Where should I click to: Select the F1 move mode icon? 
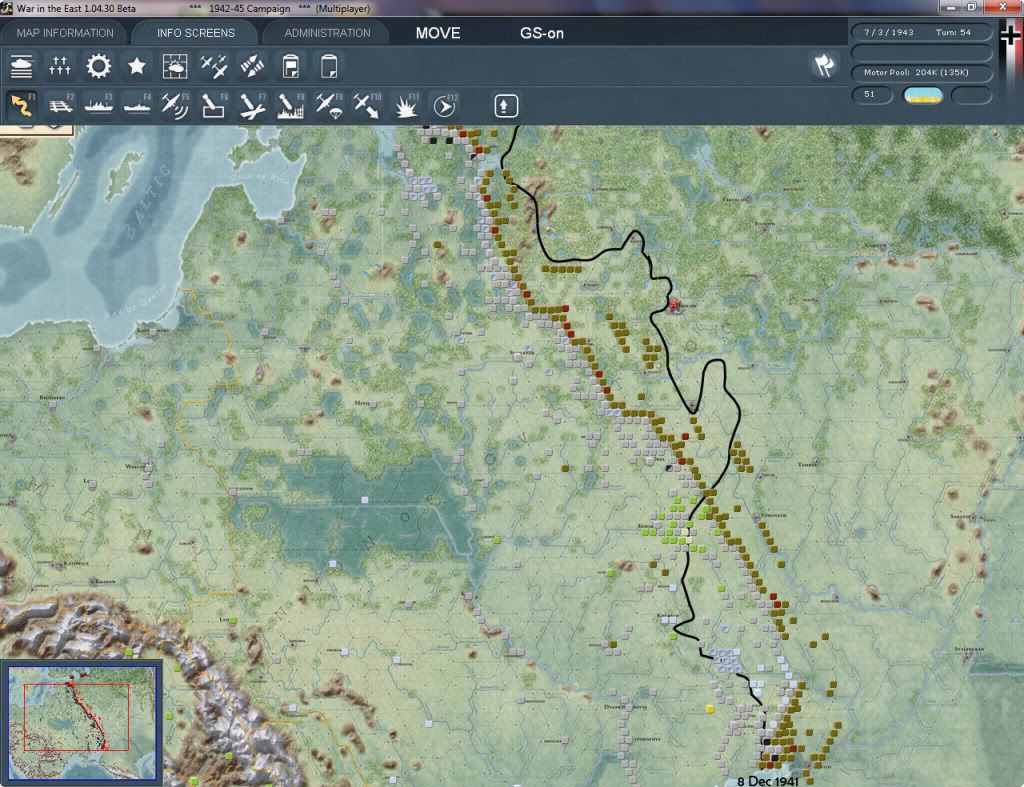tap(22, 105)
